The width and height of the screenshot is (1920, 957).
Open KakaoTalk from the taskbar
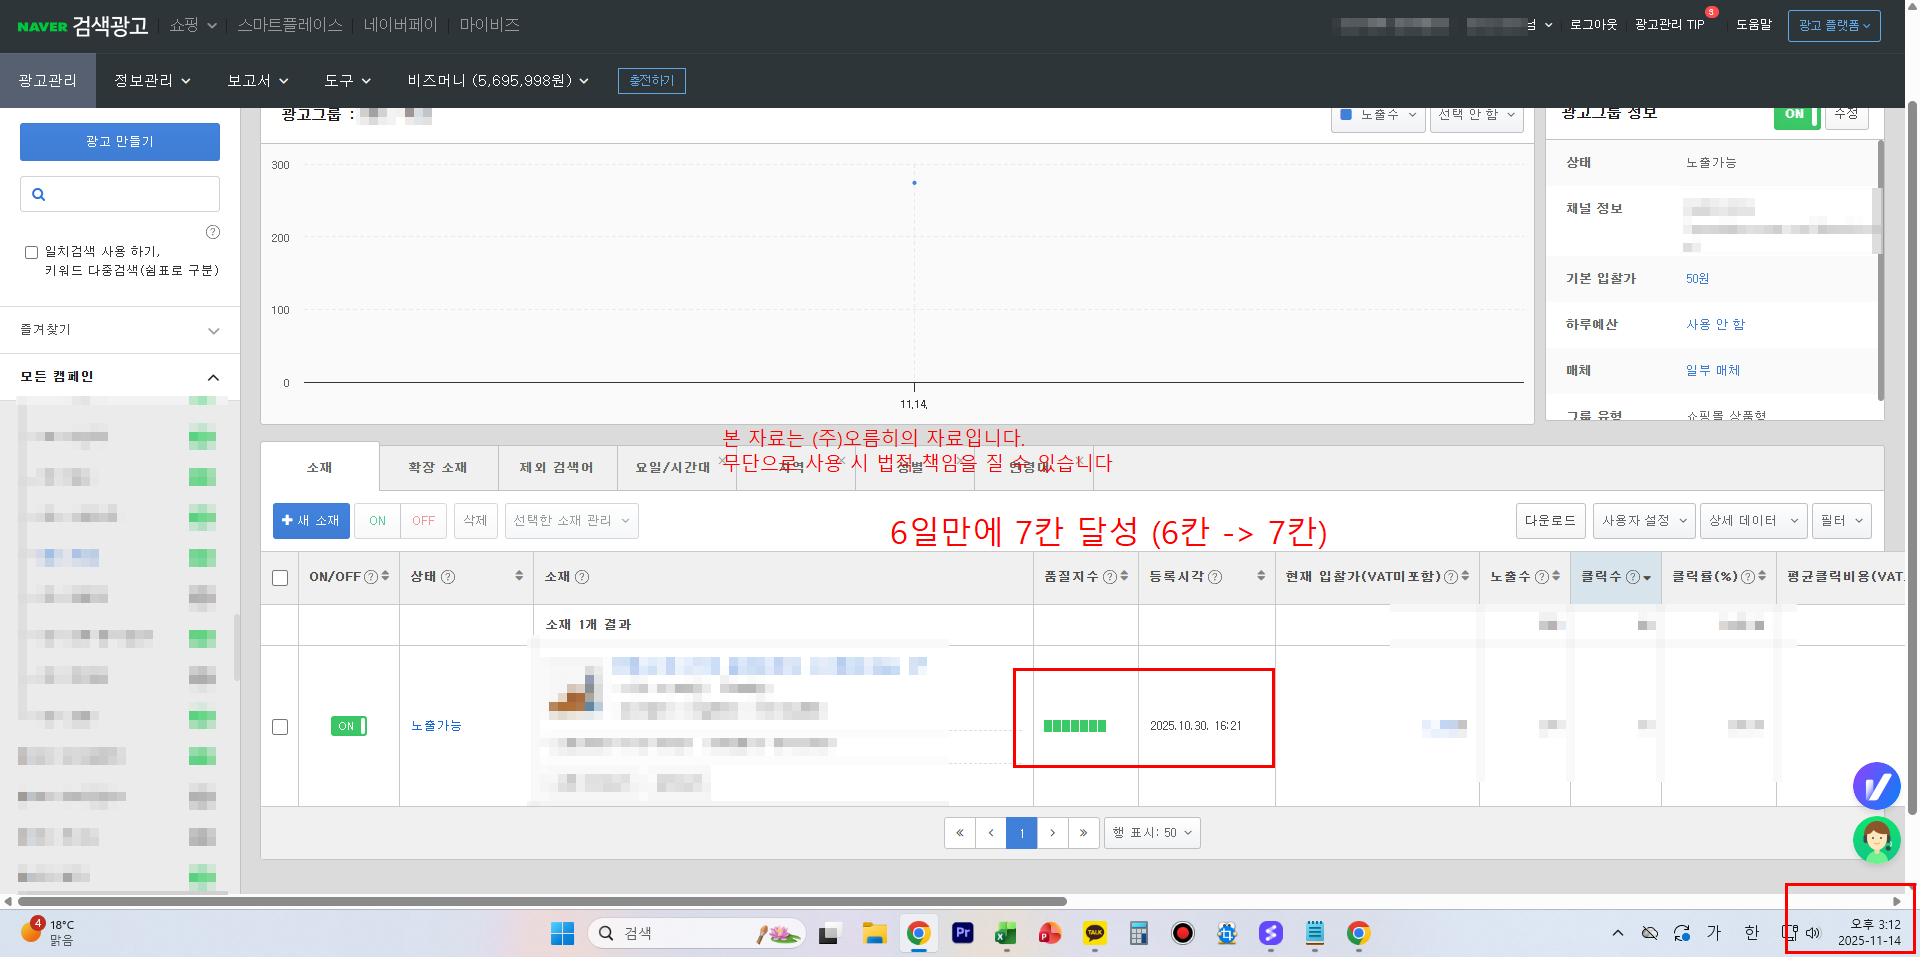click(x=1094, y=933)
